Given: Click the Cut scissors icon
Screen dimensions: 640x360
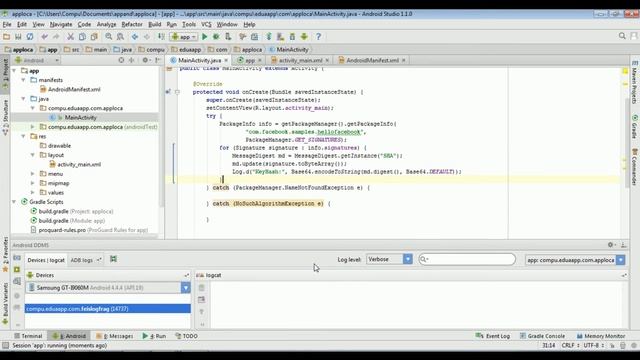Looking at the screenshot, I should (70, 37).
